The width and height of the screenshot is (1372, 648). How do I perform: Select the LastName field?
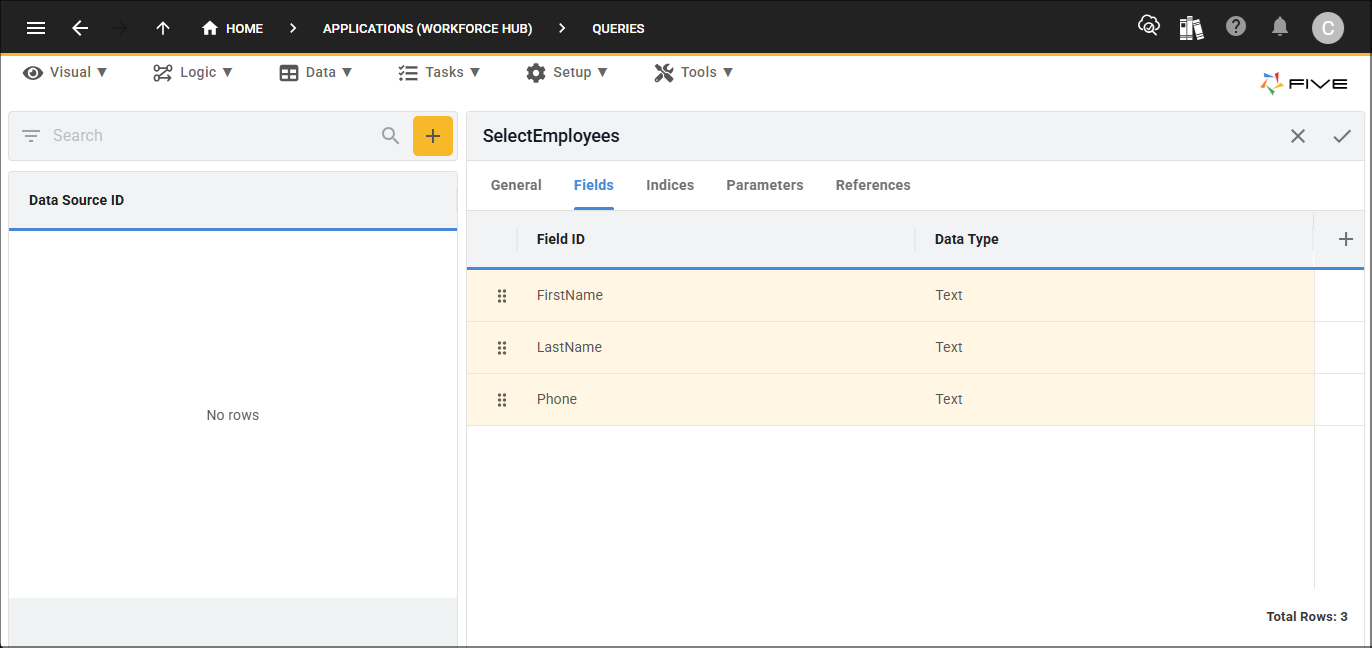pyautogui.click(x=570, y=347)
